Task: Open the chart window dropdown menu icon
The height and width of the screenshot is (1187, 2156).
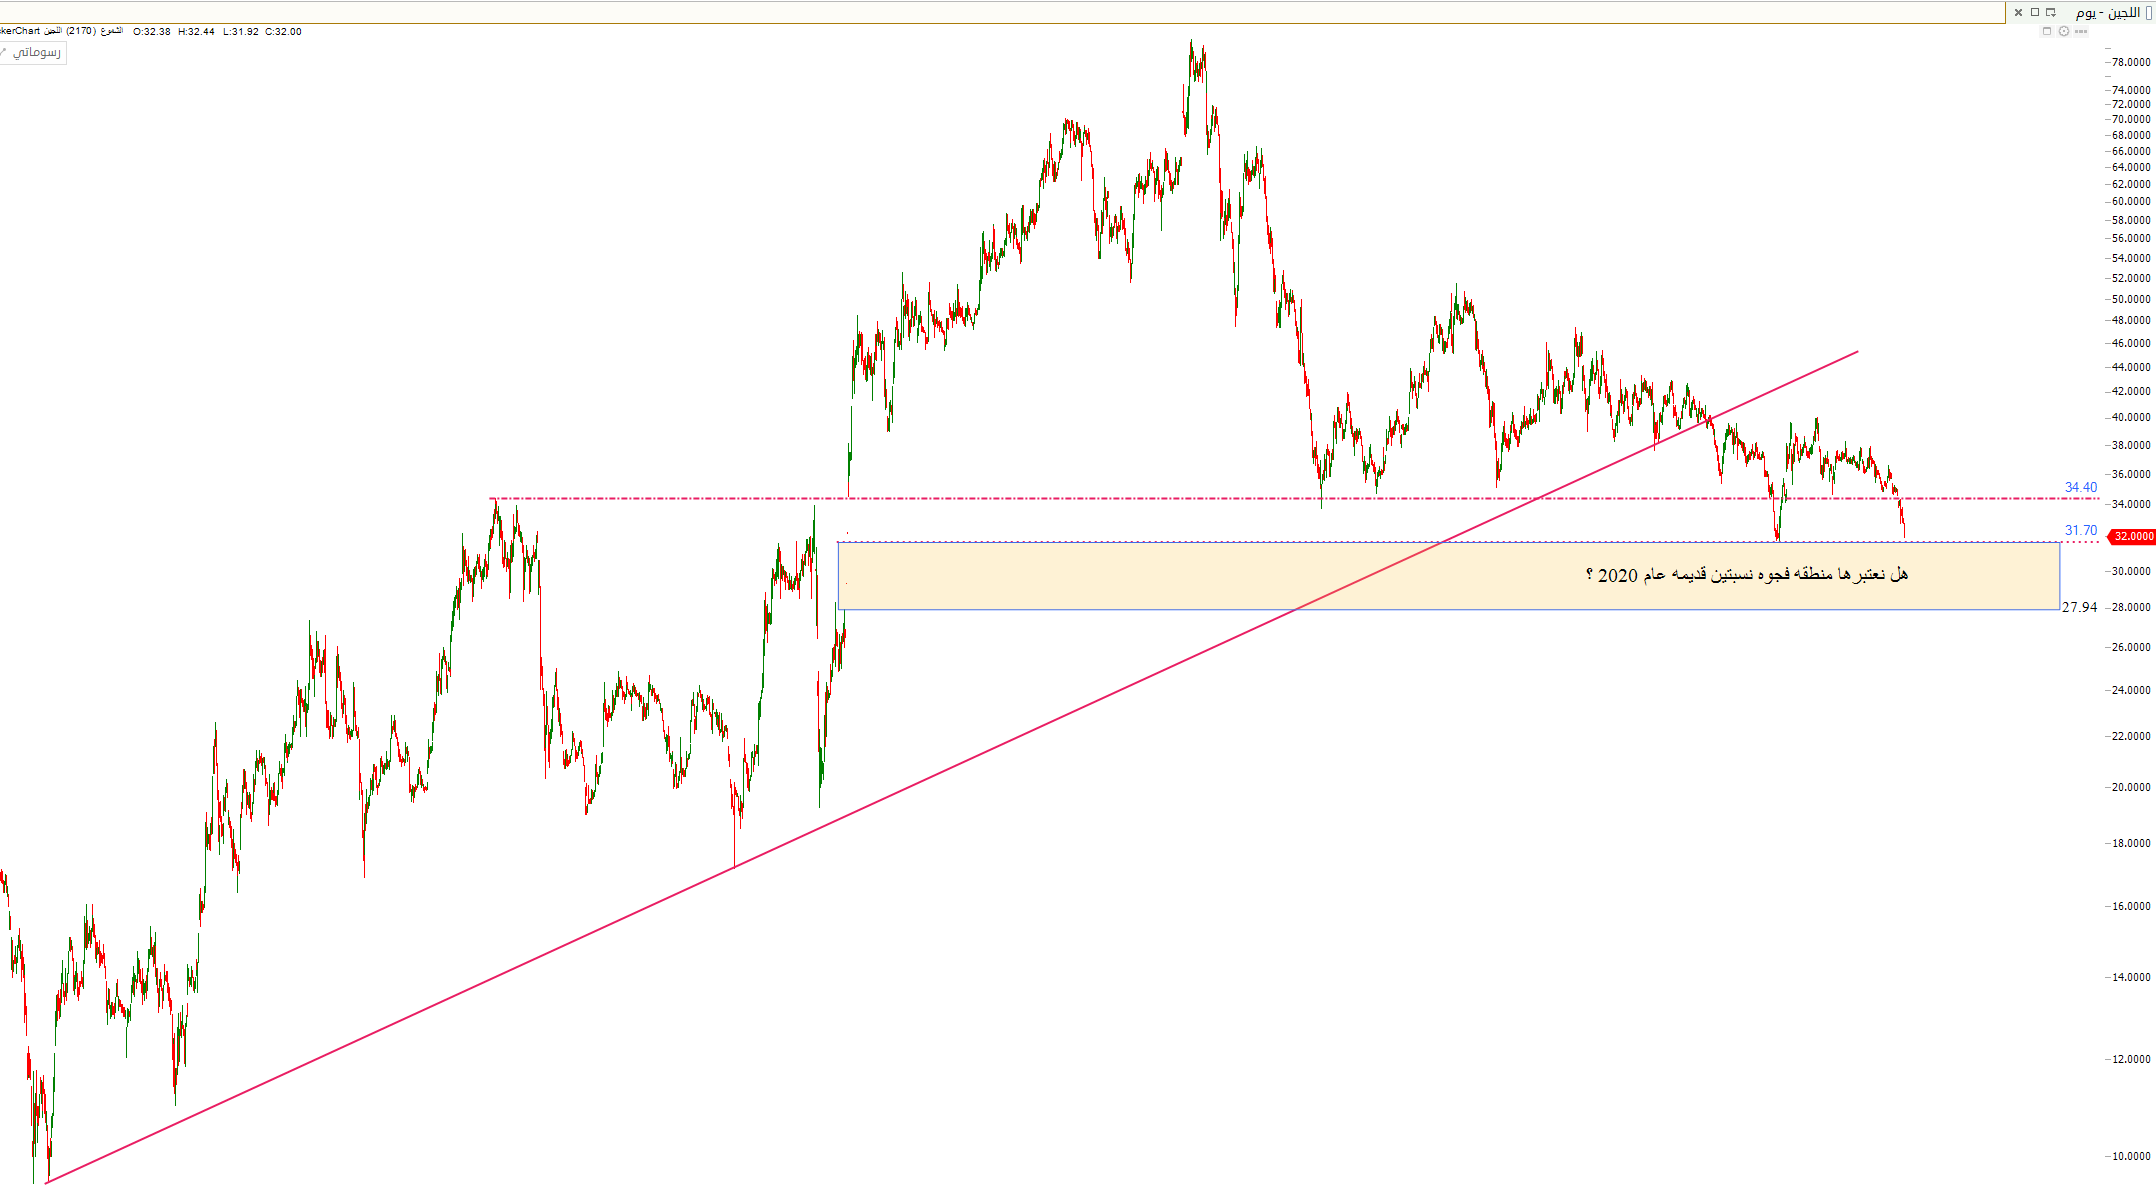Action: 2051,12
